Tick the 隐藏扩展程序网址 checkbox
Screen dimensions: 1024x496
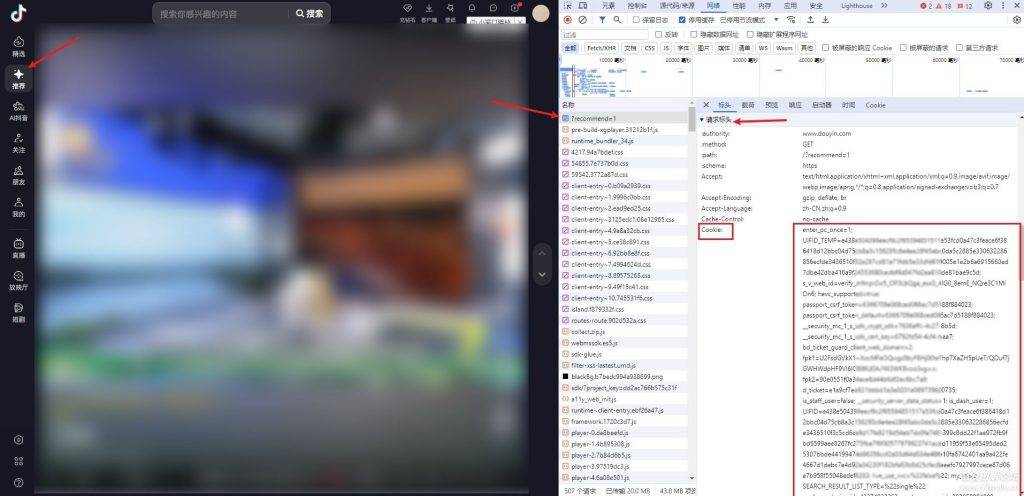click(750, 34)
